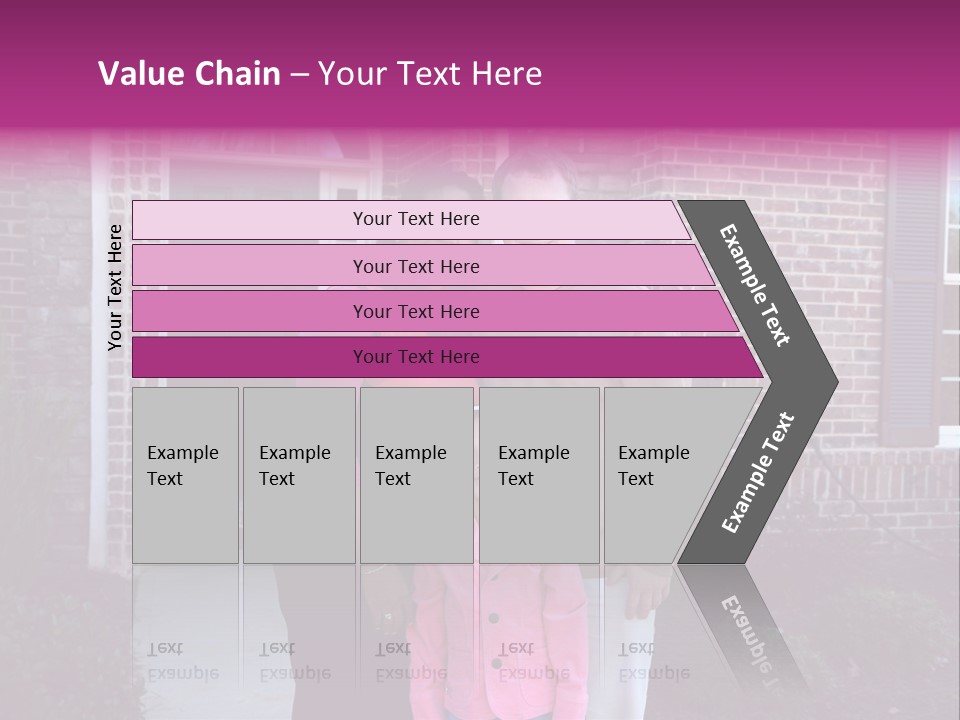Select the "Your Text Here" part of the title
Viewport: 960px width, 720px height.
429,74
